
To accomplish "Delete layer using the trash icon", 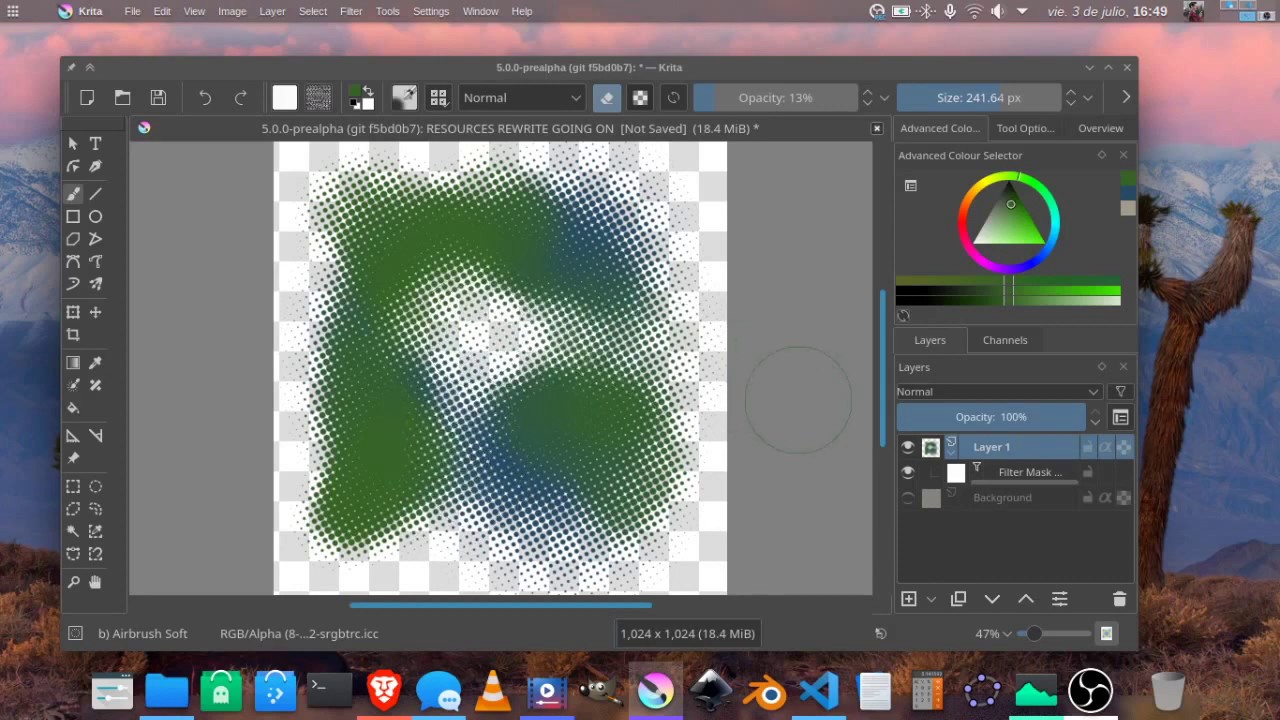I will point(1119,599).
